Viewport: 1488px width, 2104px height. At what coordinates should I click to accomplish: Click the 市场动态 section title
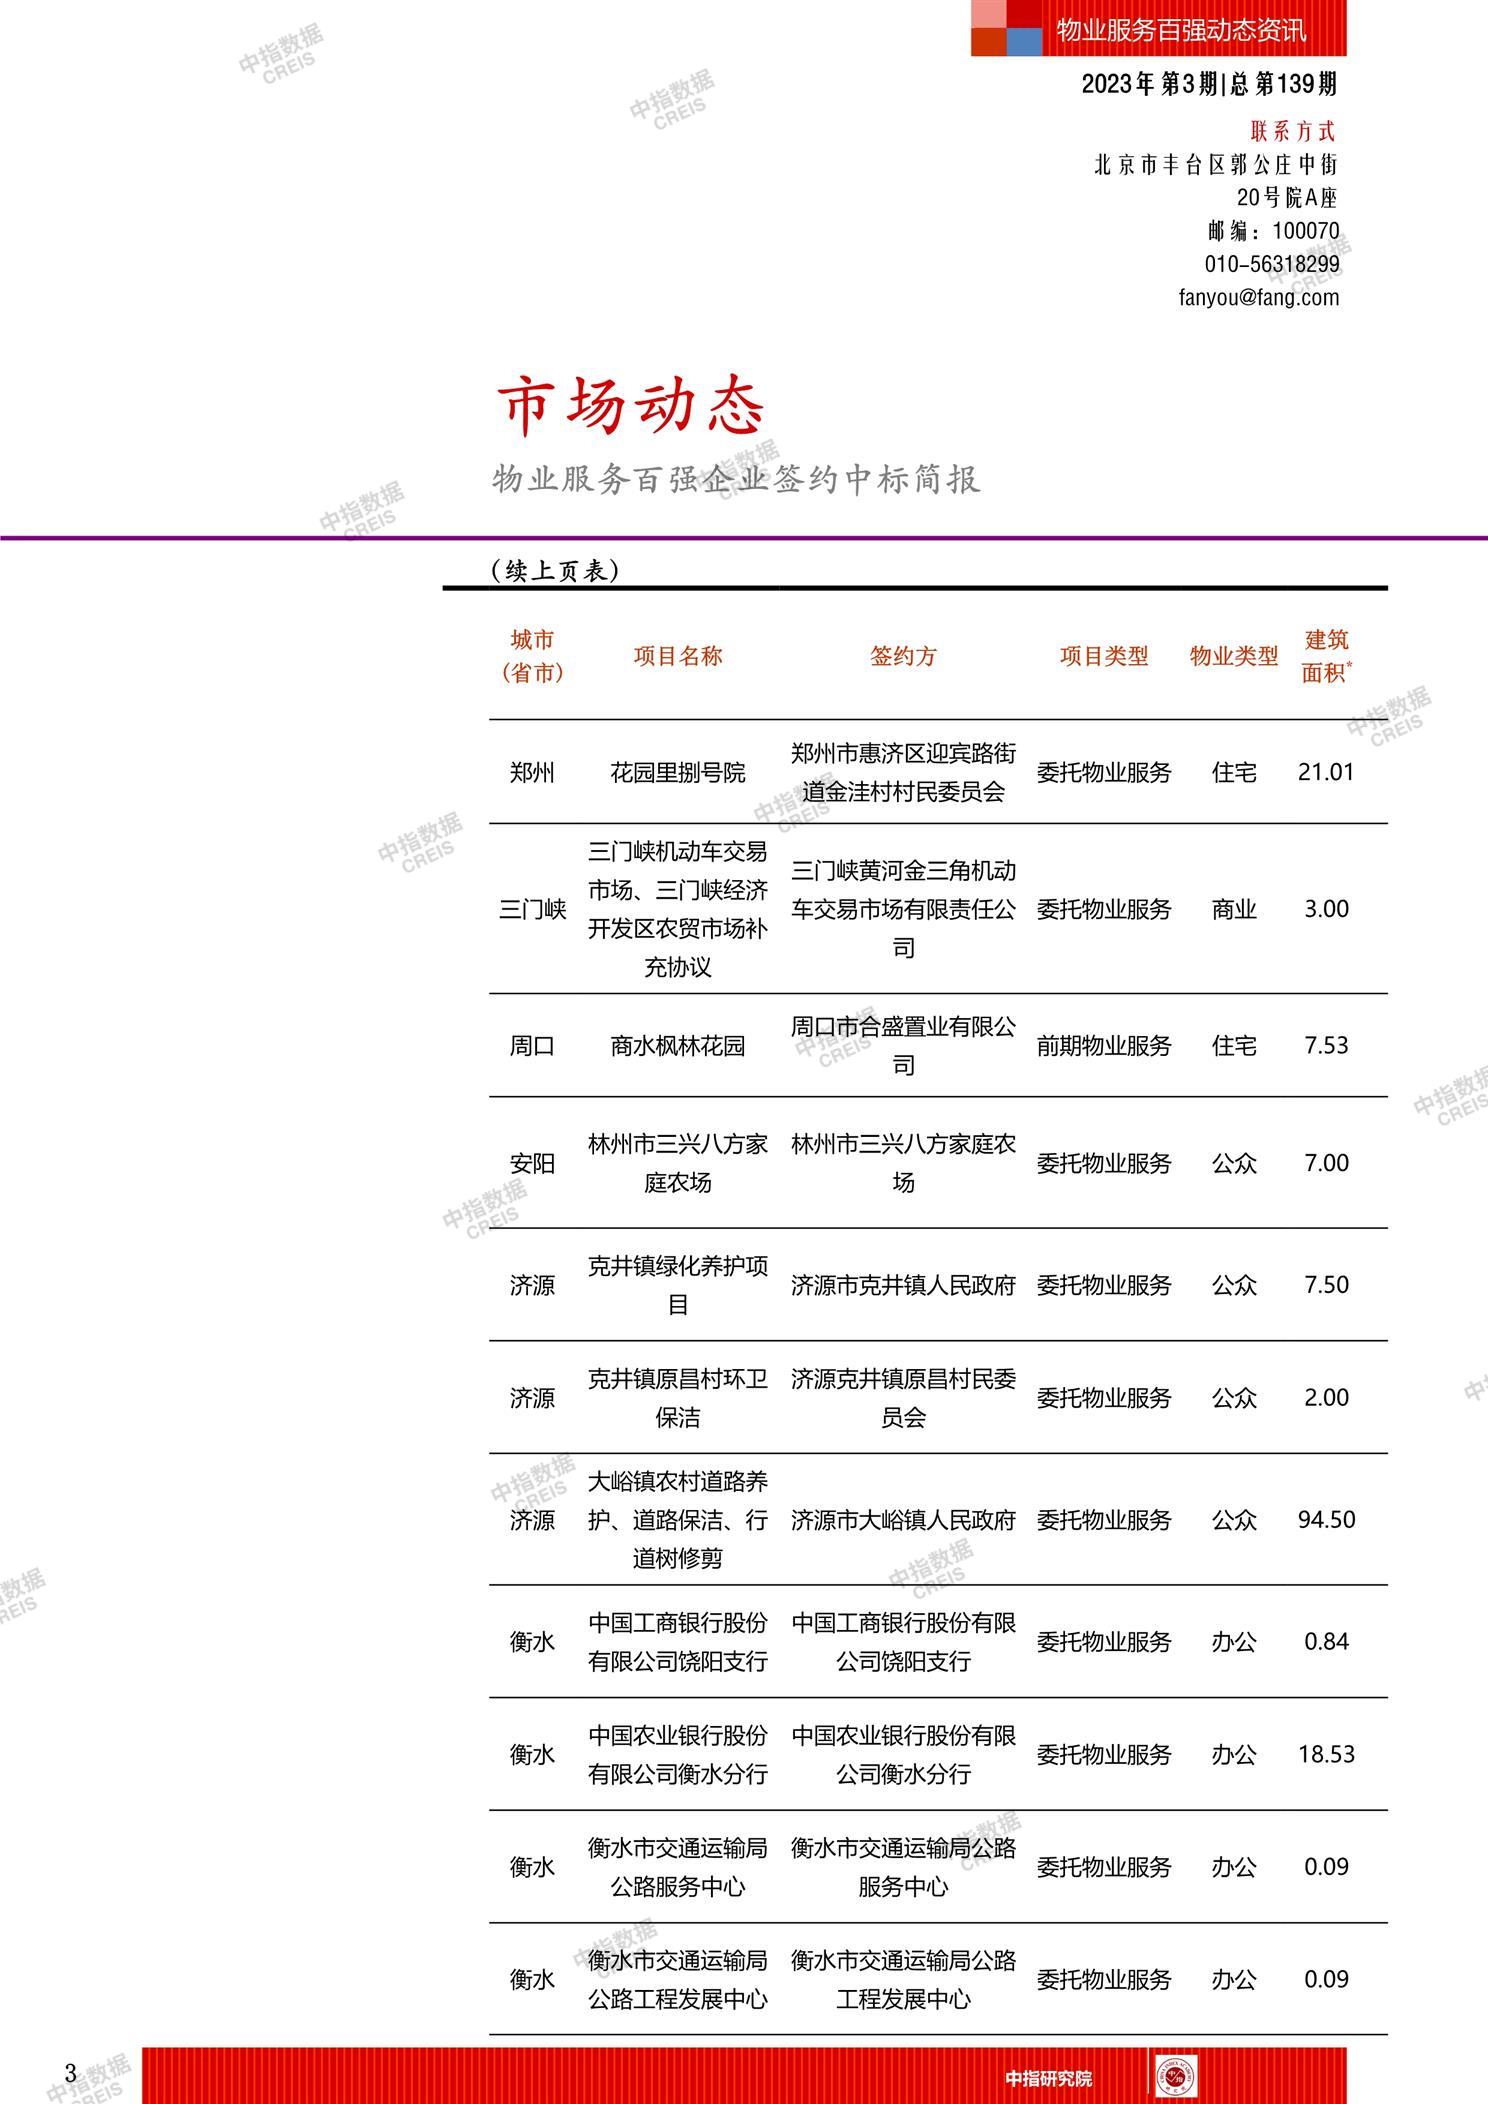point(632,406)
